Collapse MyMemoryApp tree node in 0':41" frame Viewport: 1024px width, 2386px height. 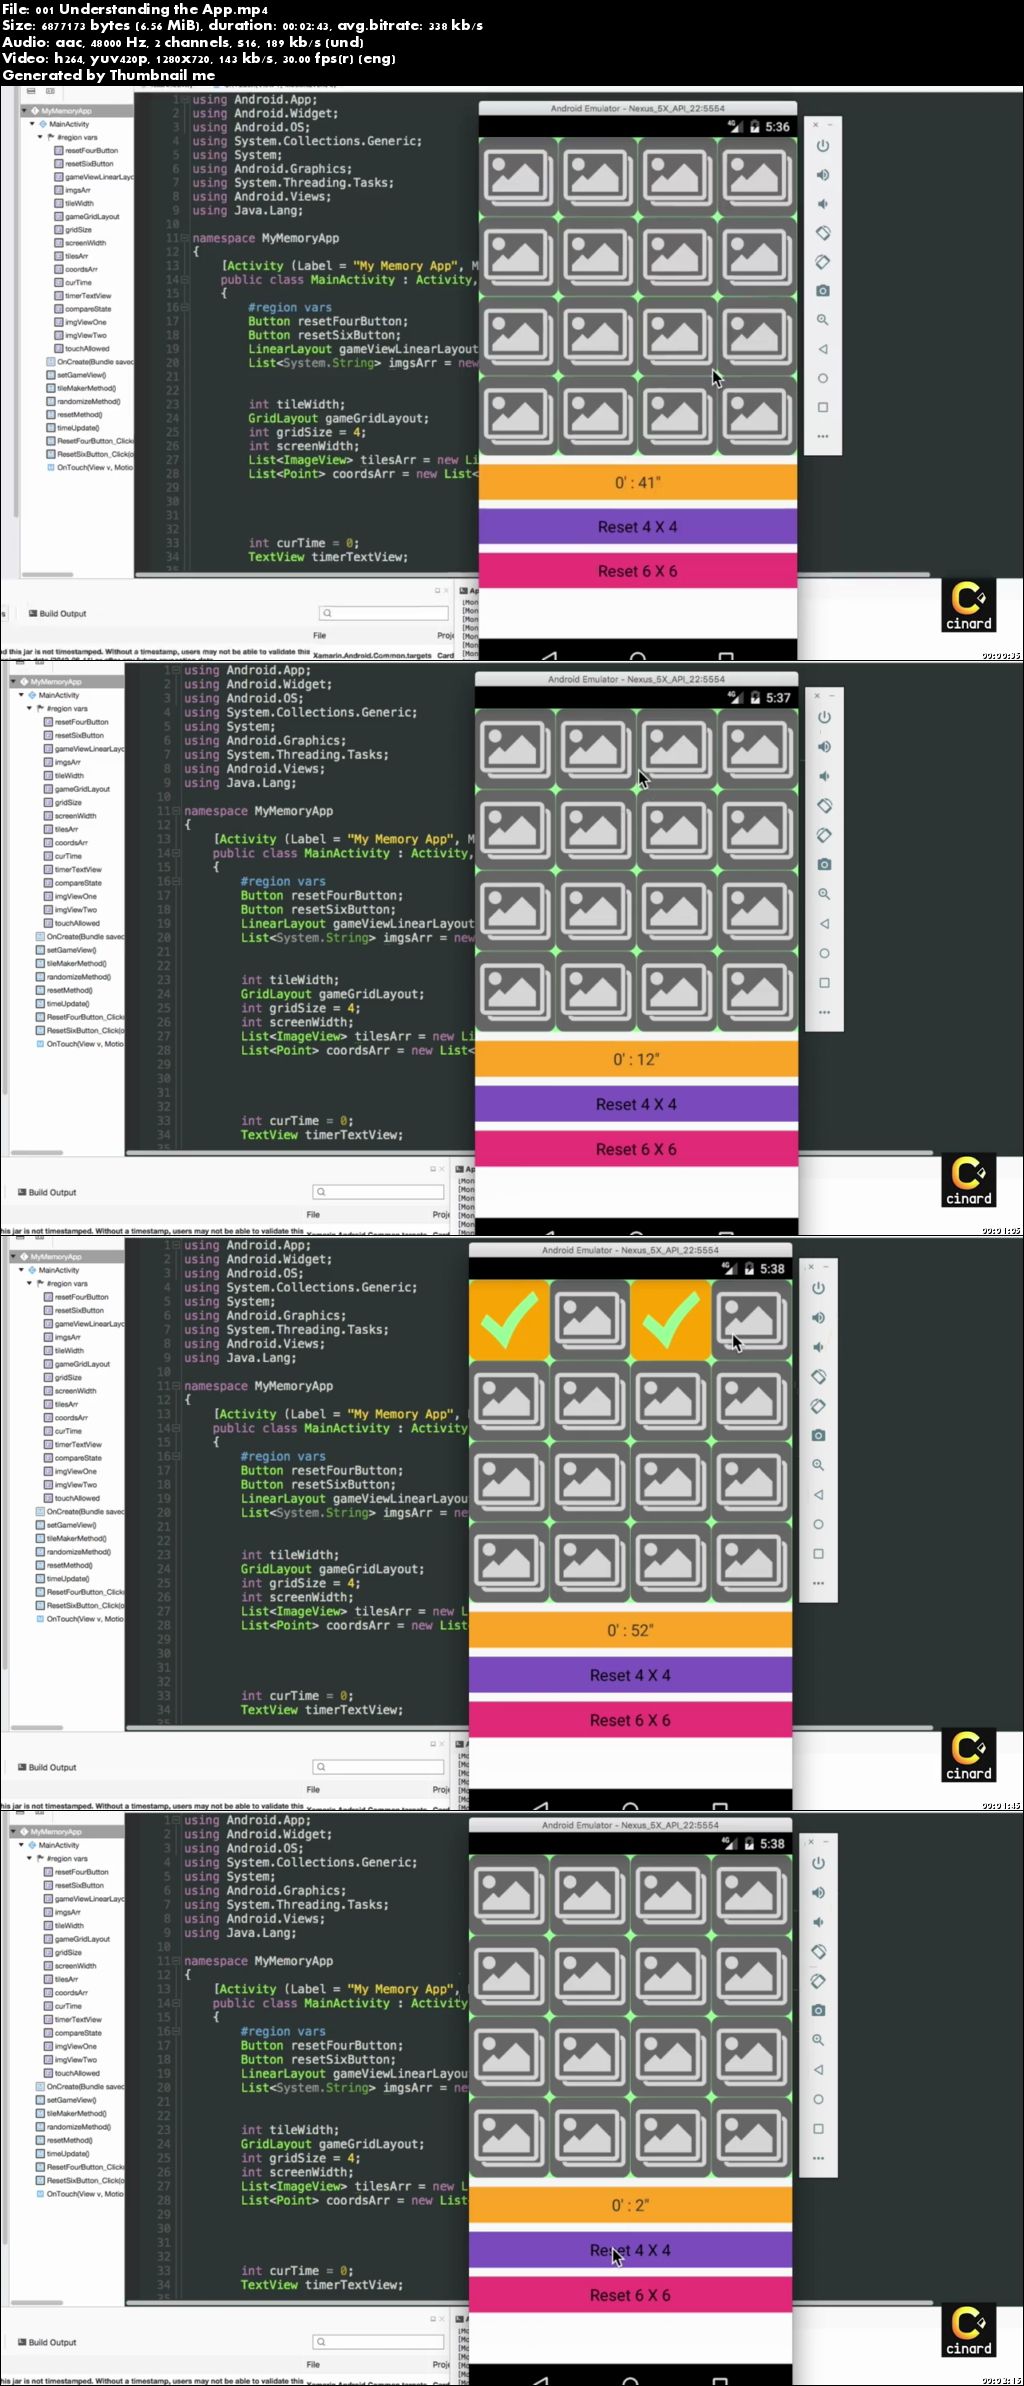(24, 111)
